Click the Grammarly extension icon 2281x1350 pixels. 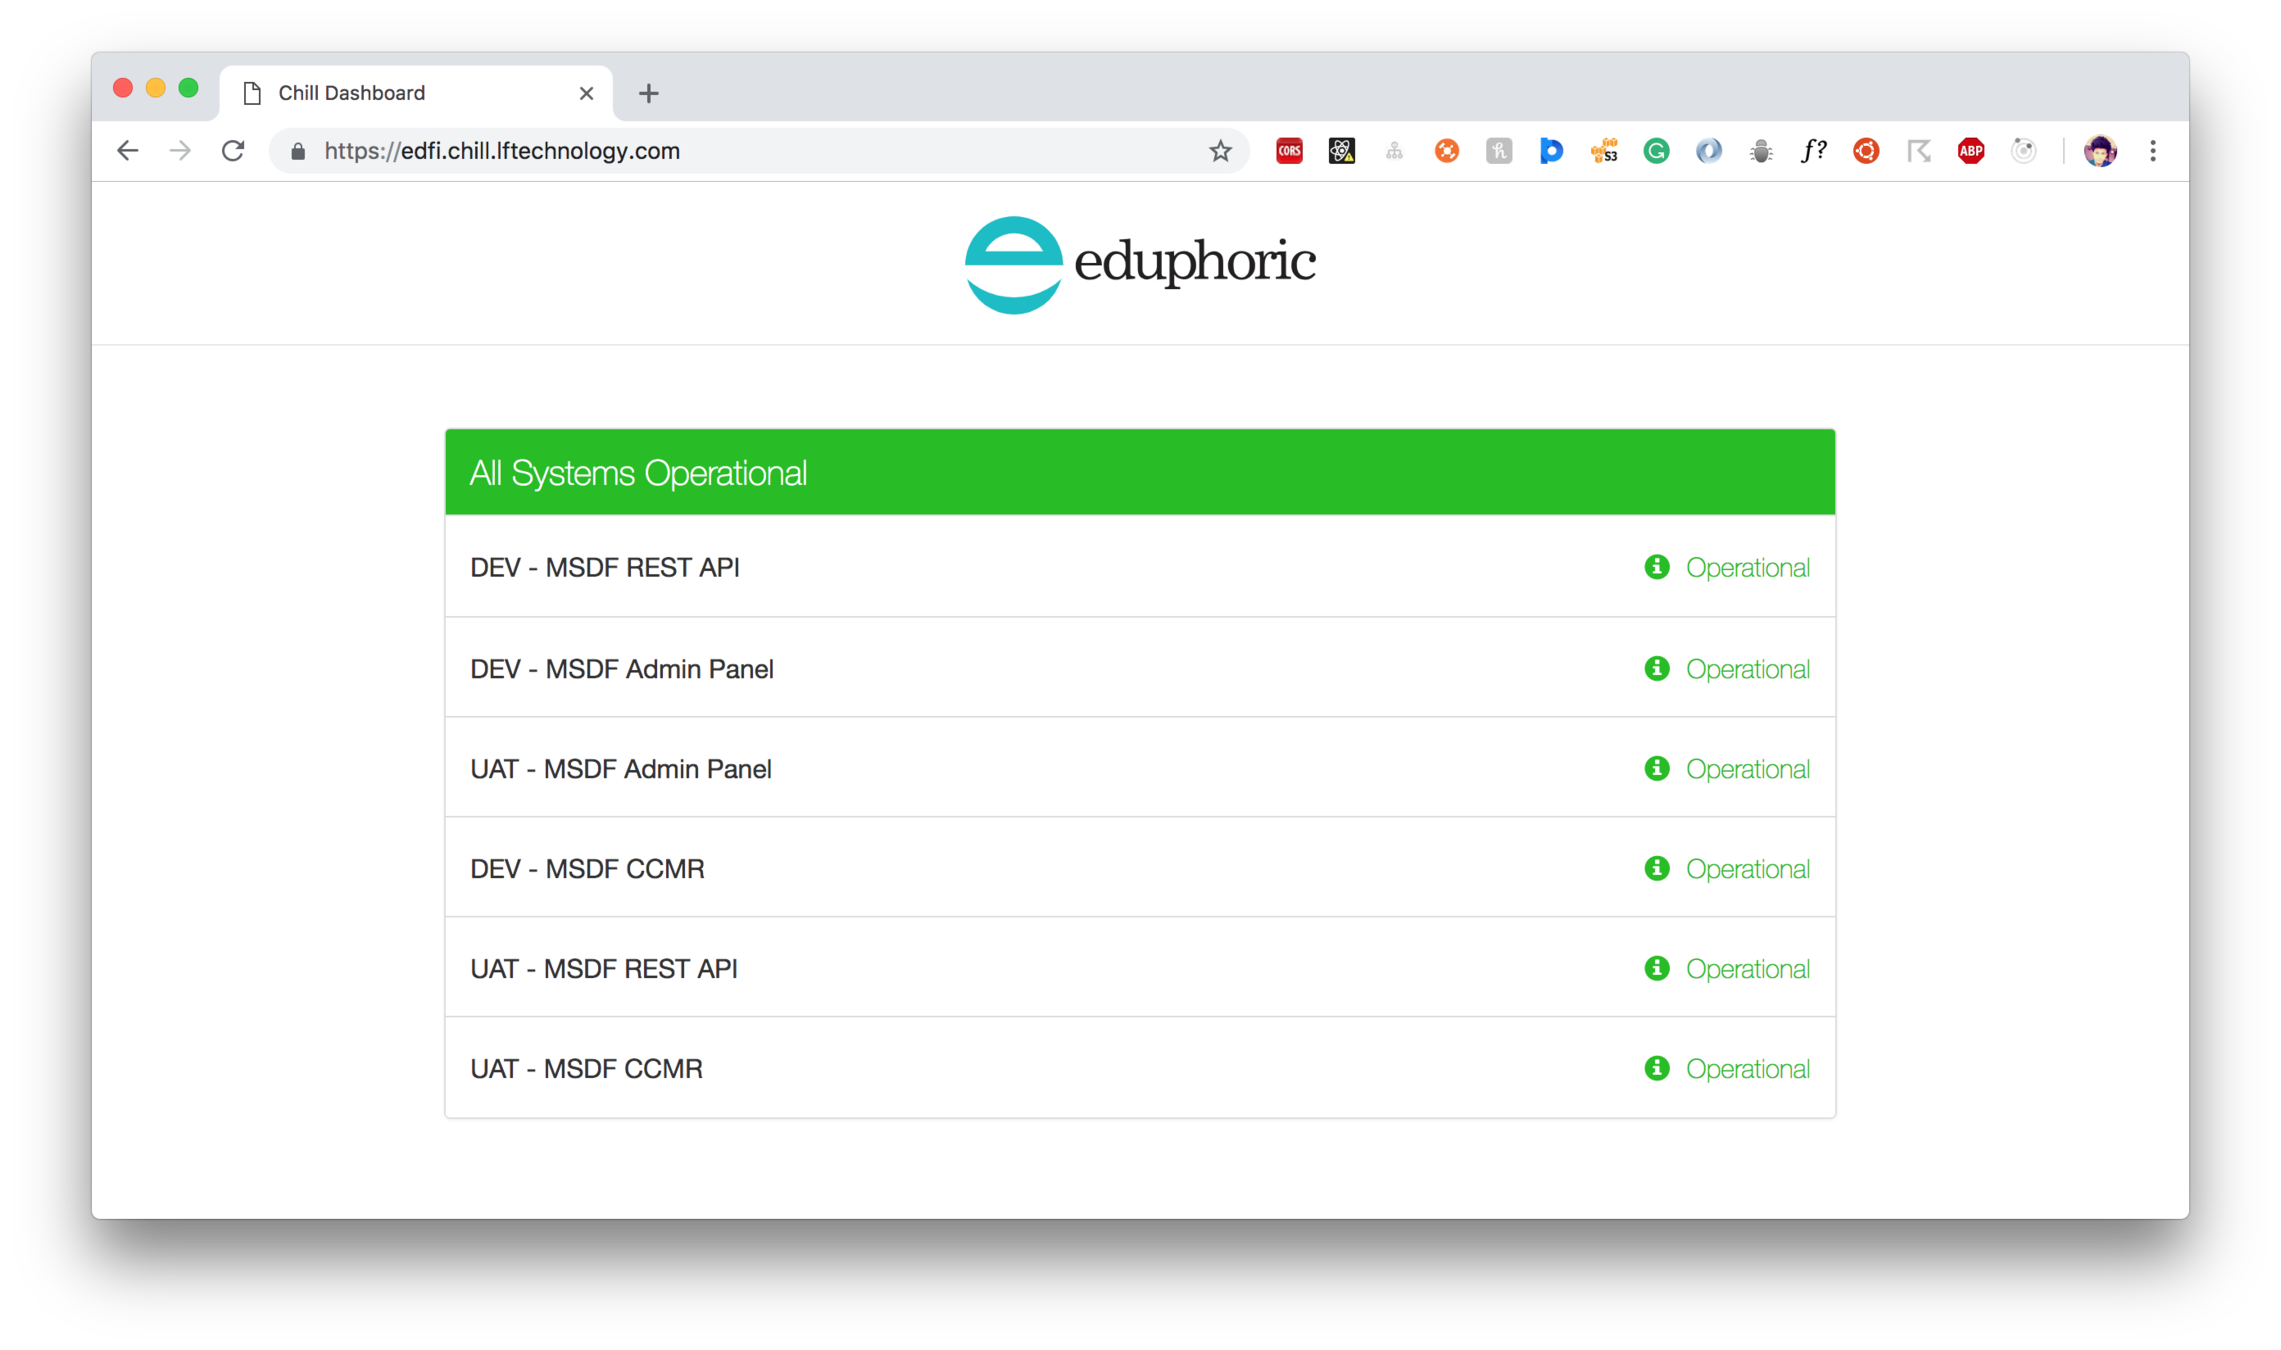[1656, 151]
